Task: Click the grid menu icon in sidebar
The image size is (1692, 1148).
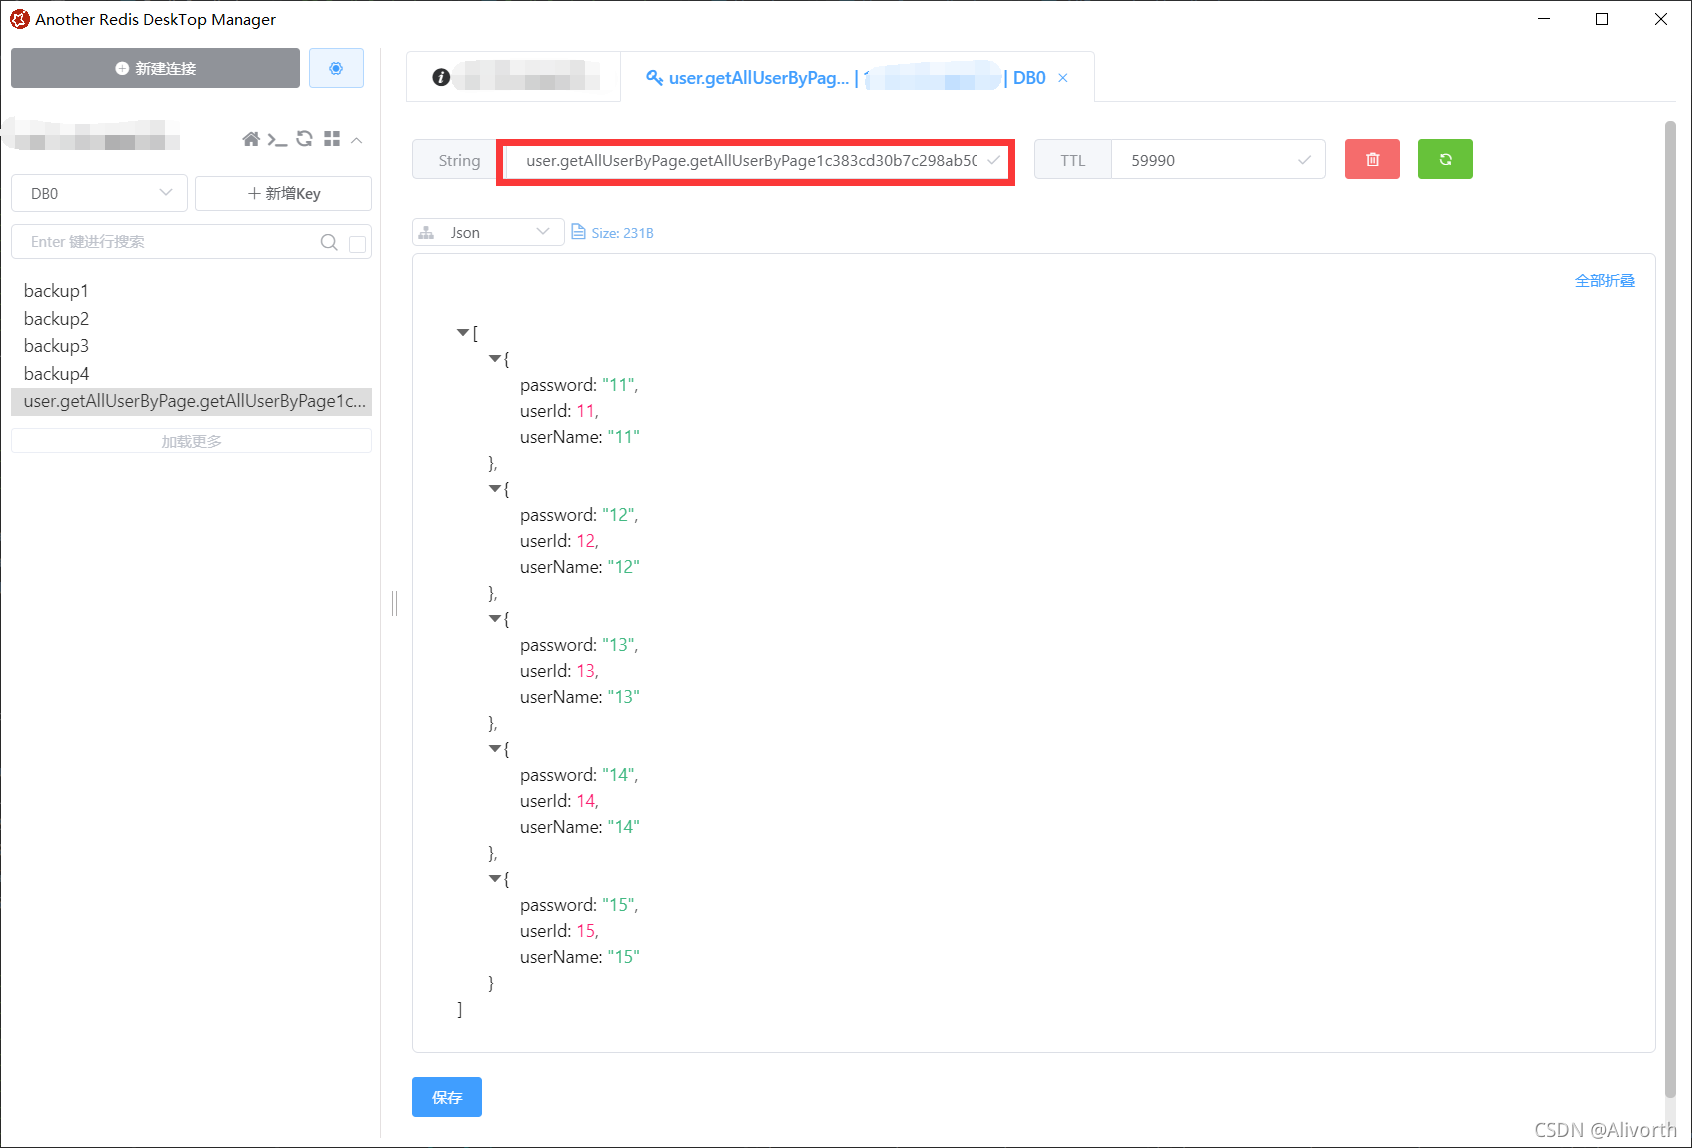Action: coord(332,139)
